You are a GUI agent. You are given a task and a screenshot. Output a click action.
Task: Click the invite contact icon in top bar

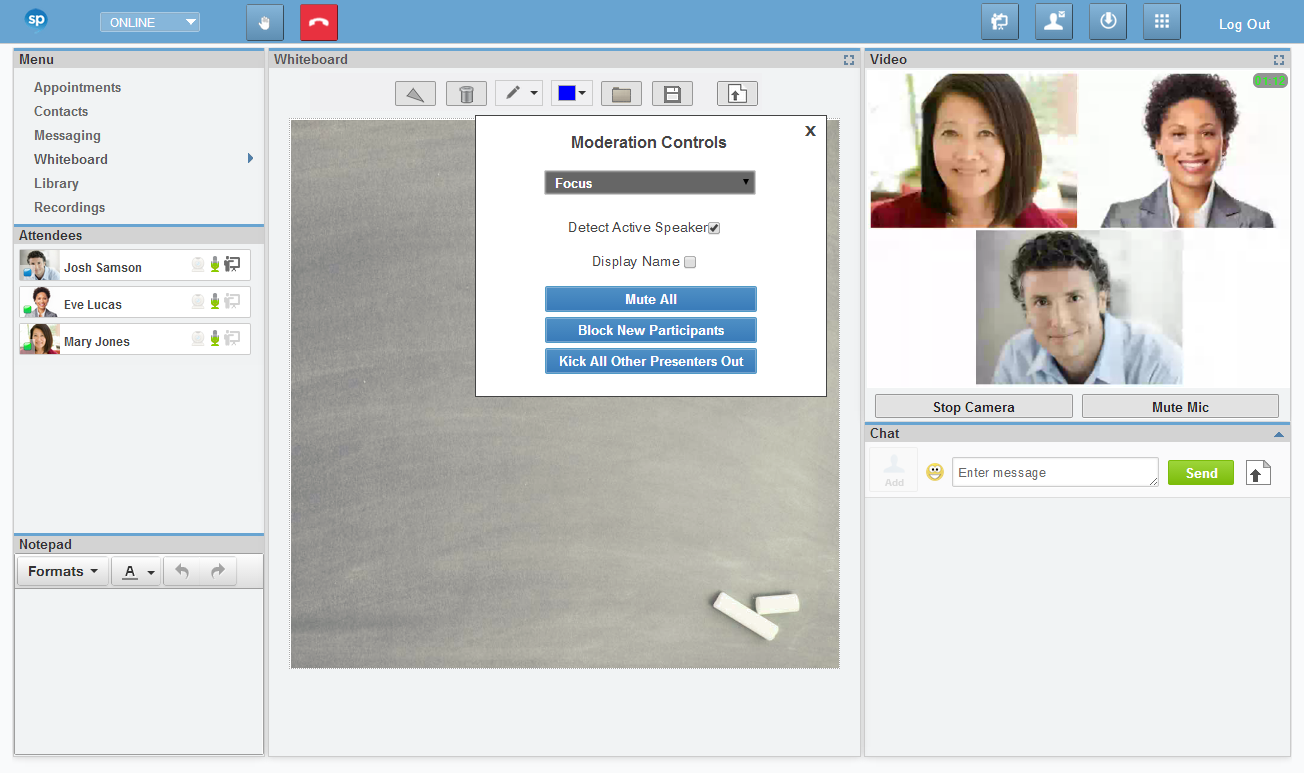(x=1054, y=22)
